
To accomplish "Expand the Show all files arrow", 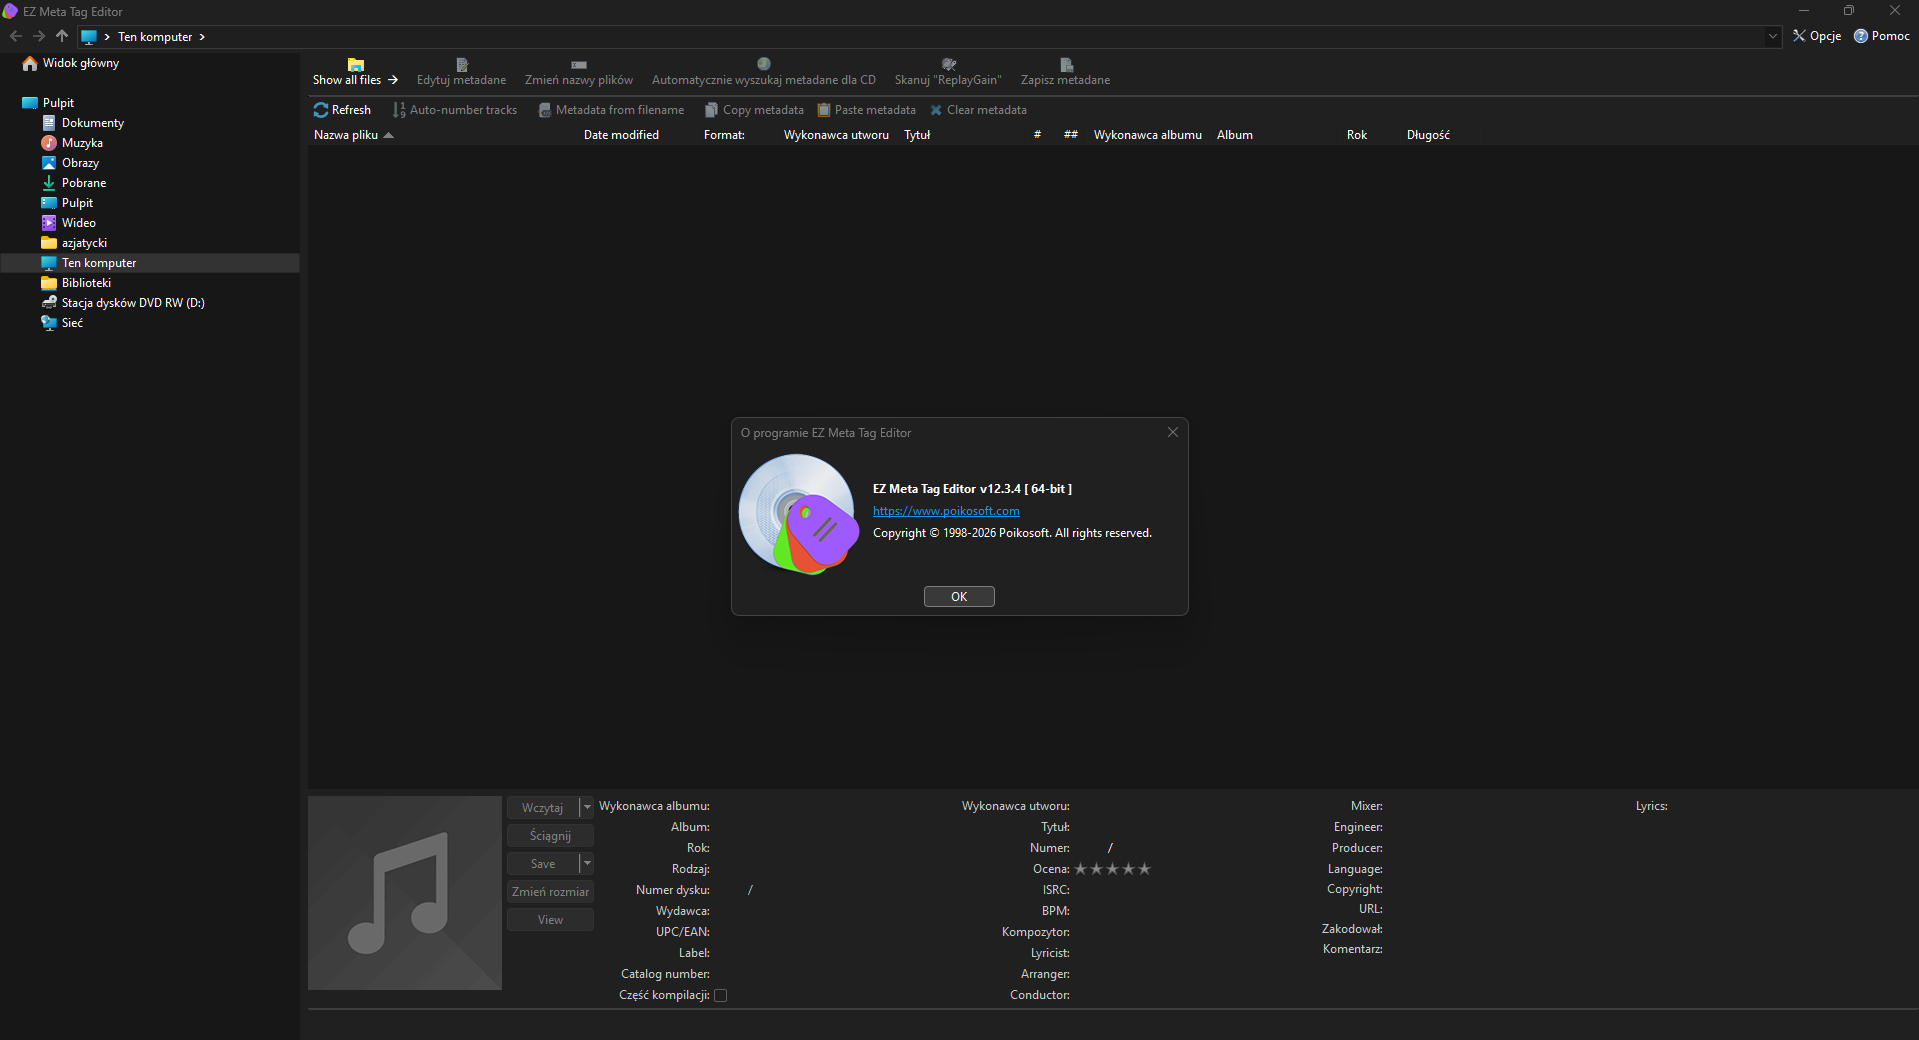I will click(393, 80).
